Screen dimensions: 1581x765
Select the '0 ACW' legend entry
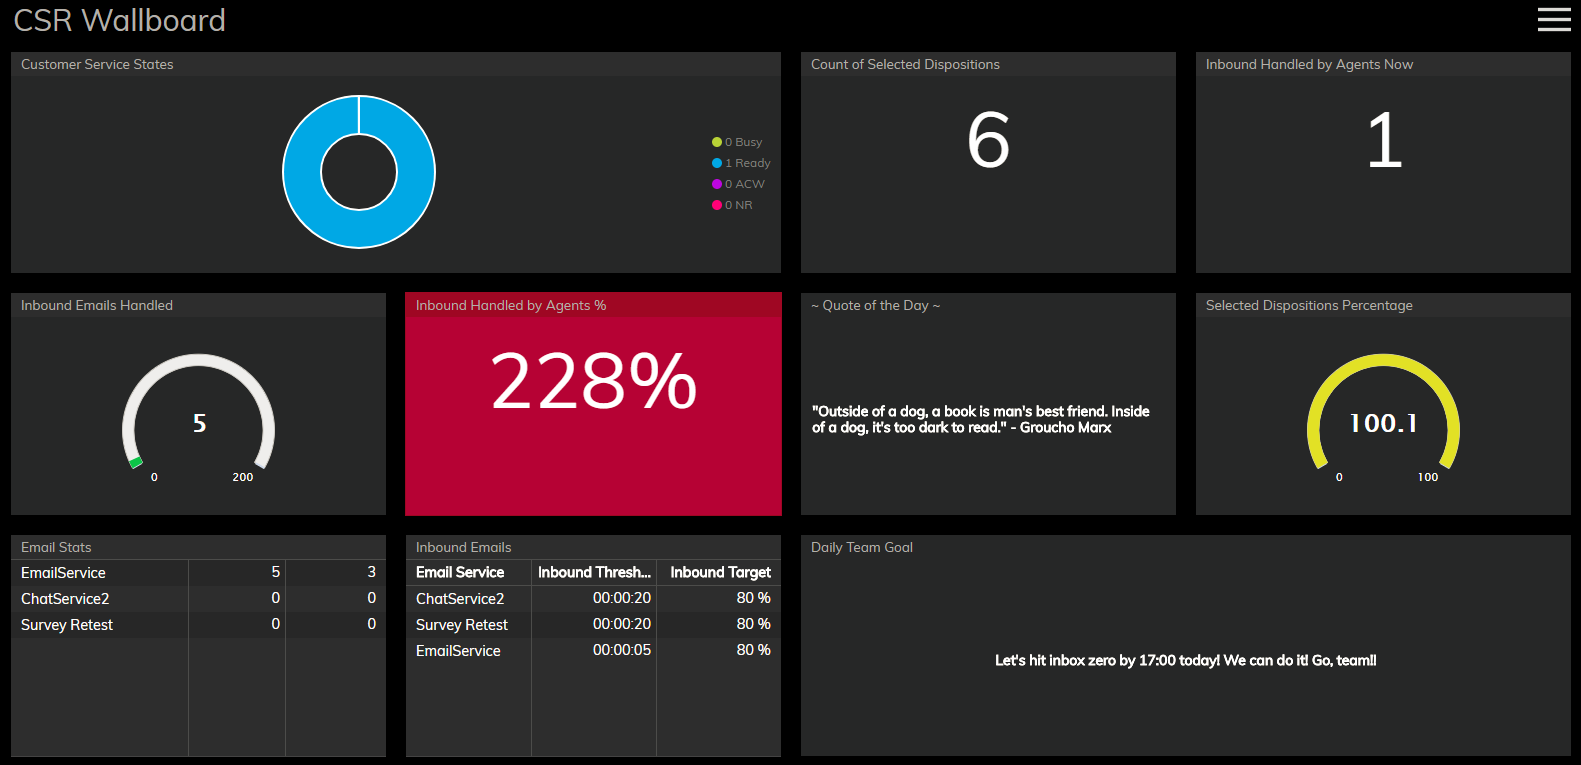click(738, 184)
